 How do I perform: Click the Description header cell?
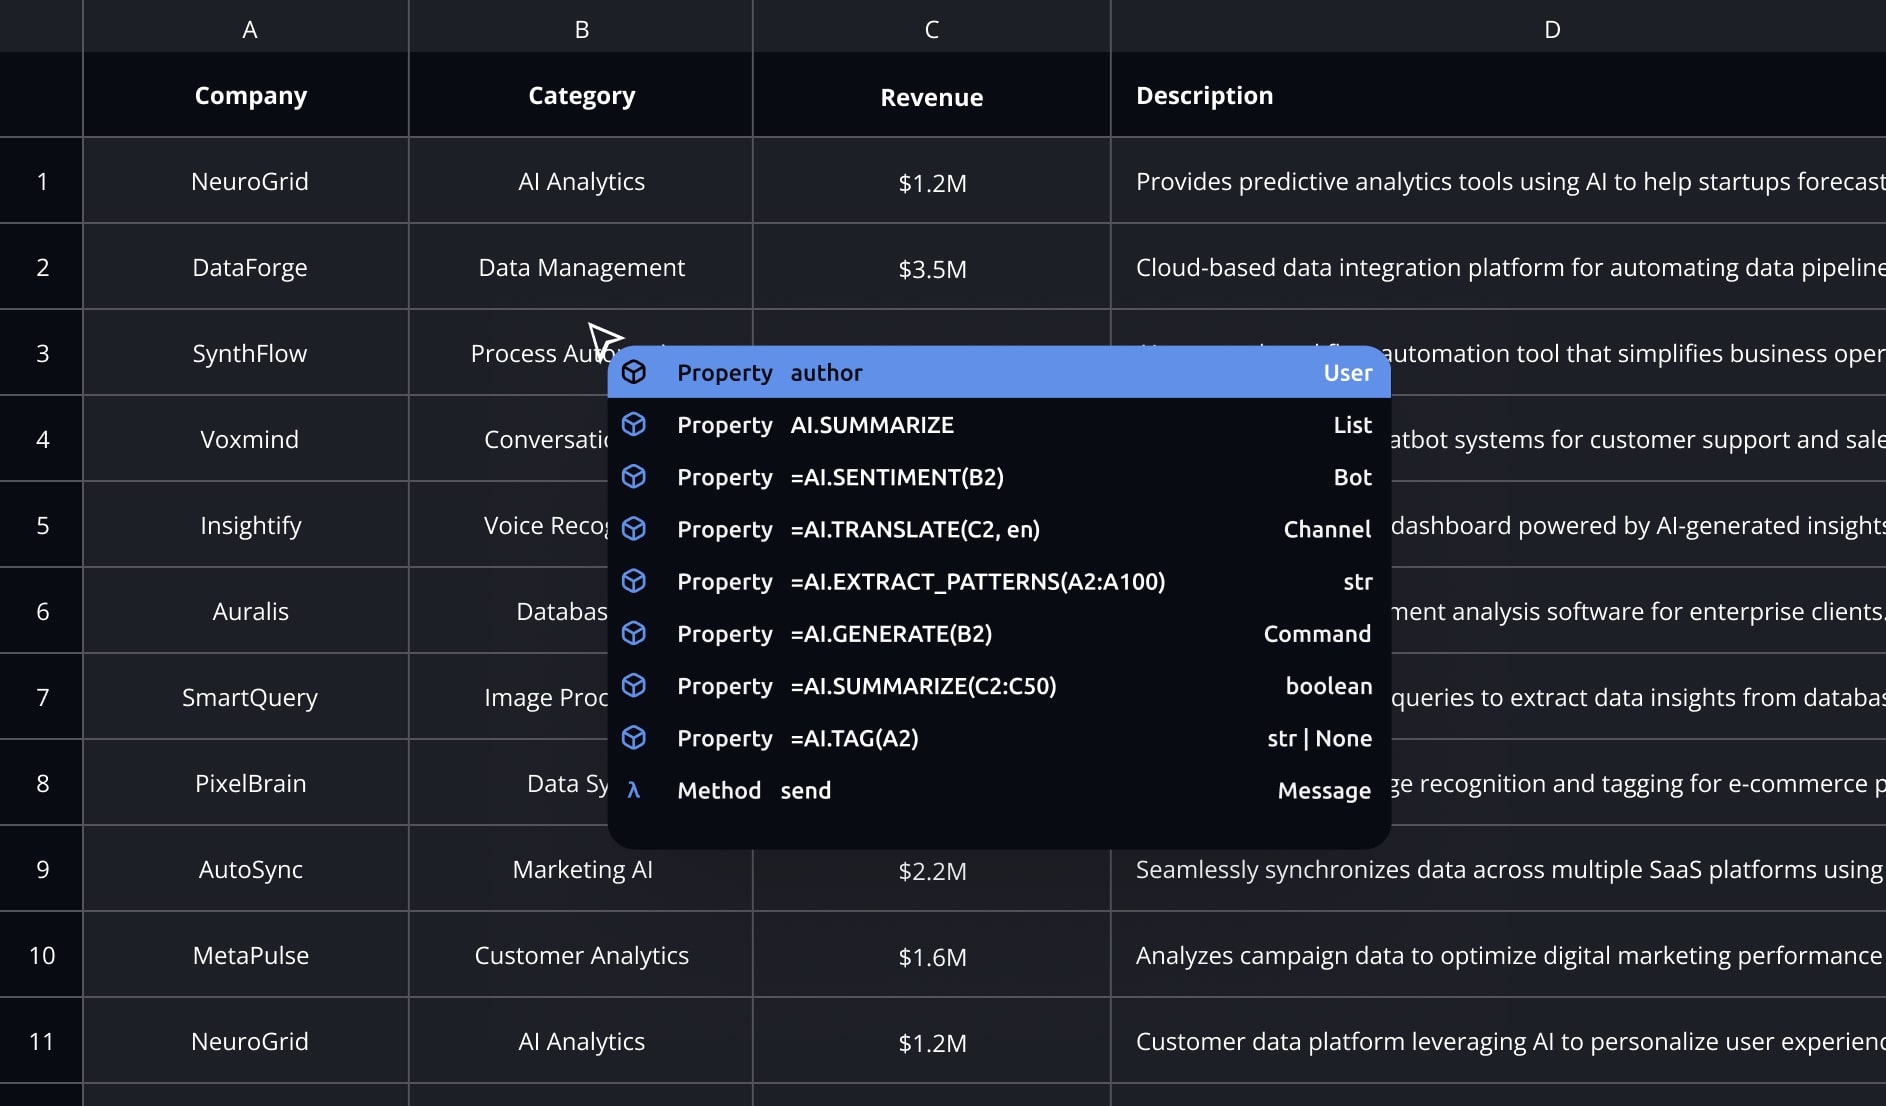click(1499, 95)
